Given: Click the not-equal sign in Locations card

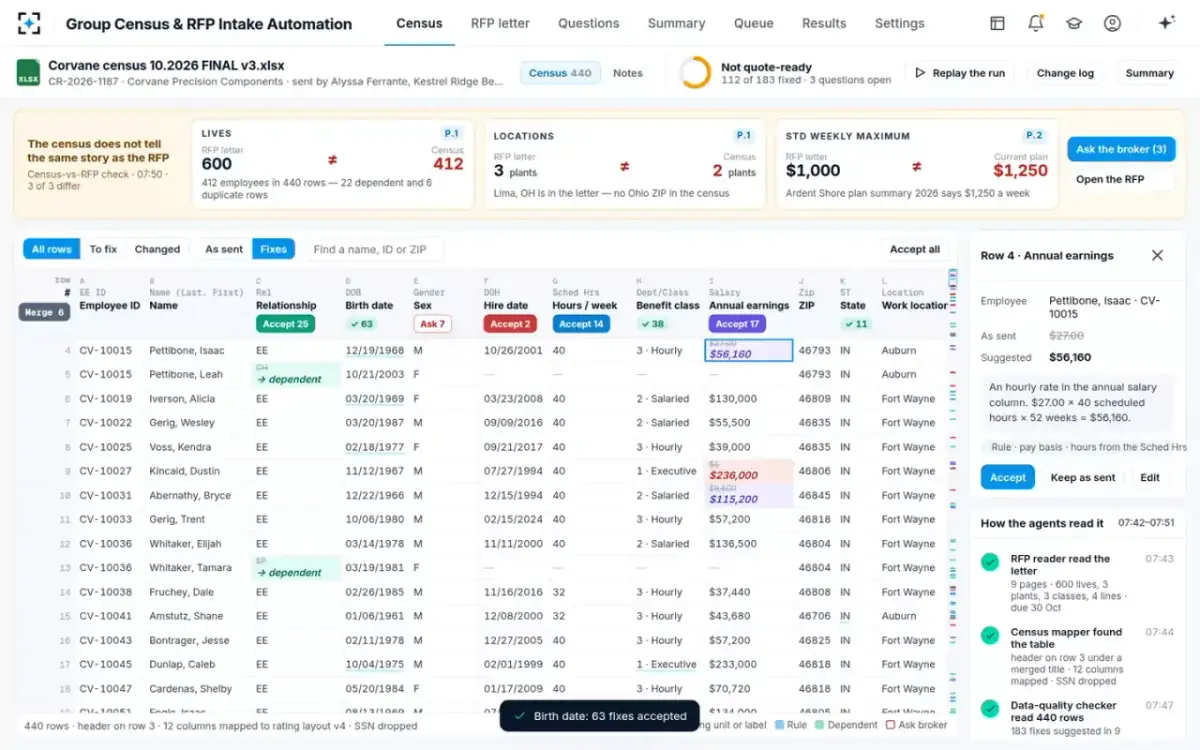Looking at the screenshot, I should point(624,167).
